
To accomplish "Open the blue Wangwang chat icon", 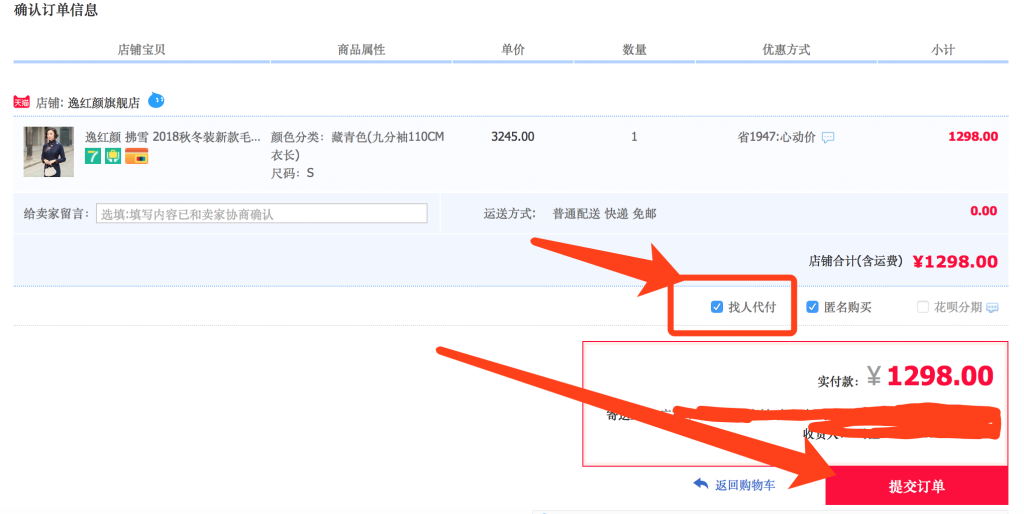I will tap(156, 100).
